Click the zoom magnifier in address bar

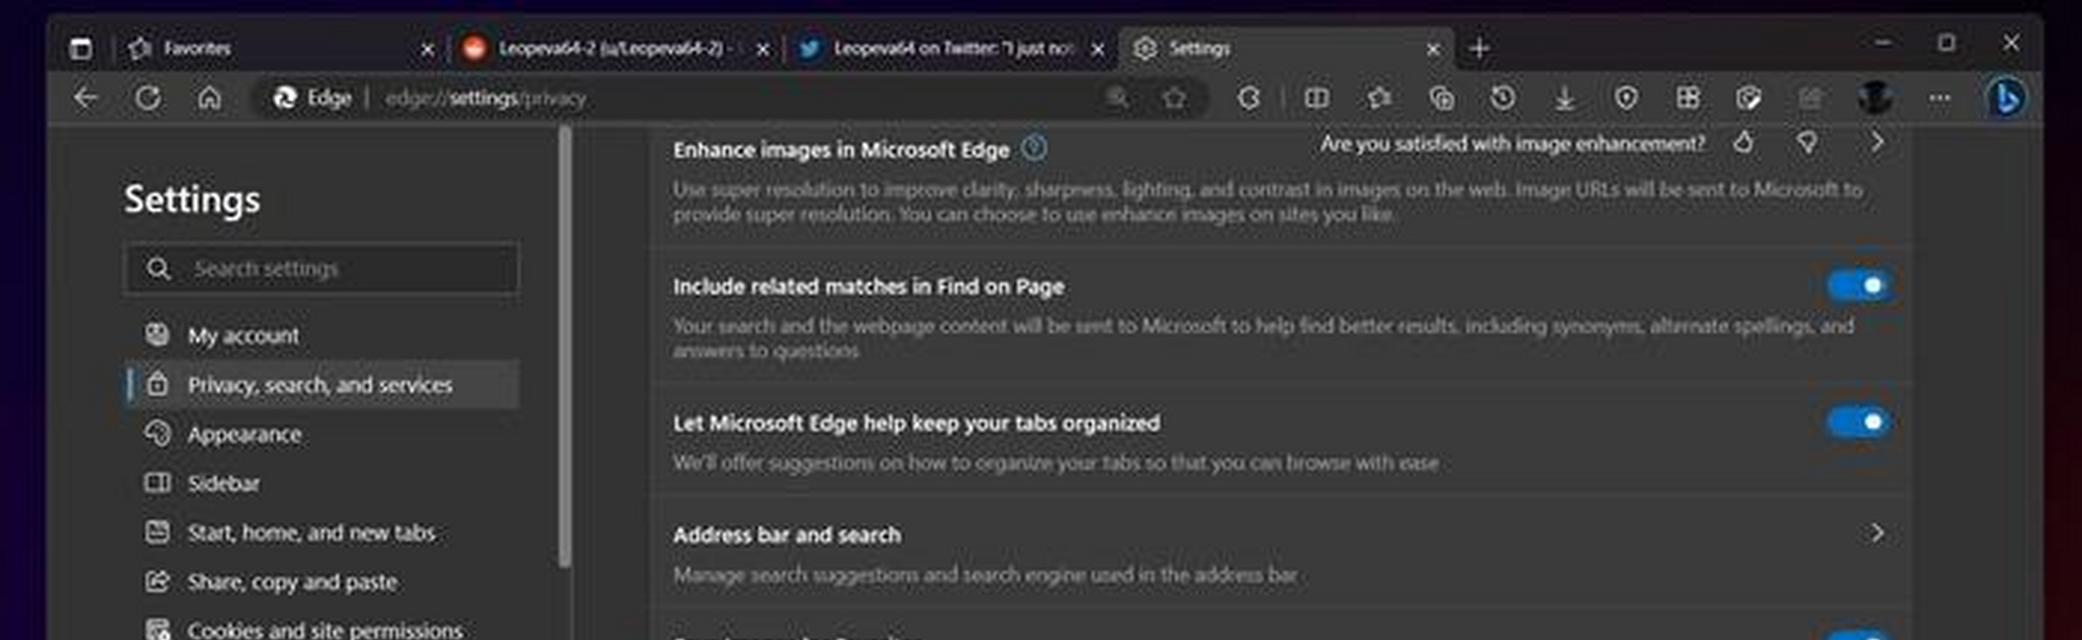tap(1117, 98)
